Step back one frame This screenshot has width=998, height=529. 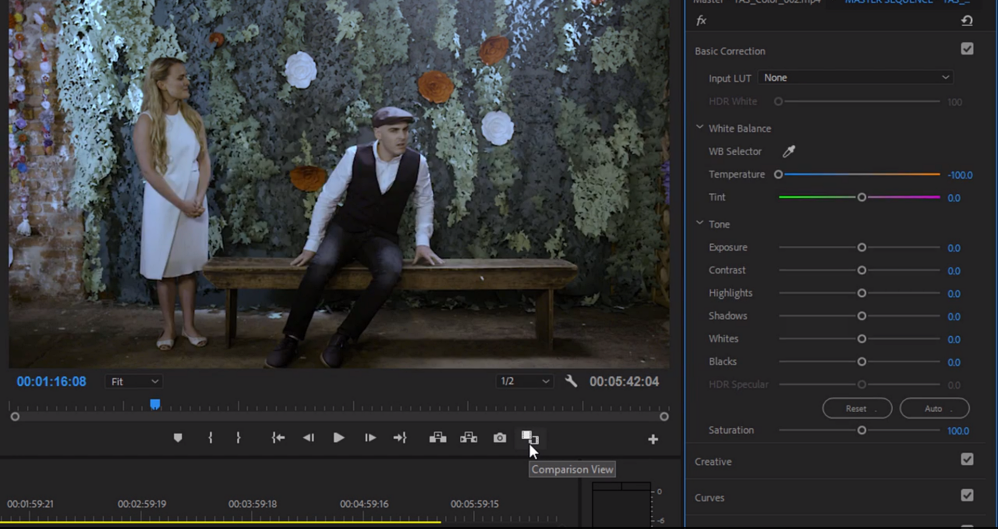pos(309,438)
